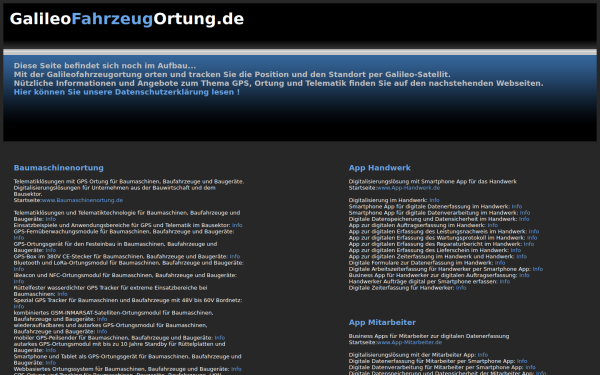
Task: Open Info for GPS-Ortungsgerät für den Festeinbau
Action: [51, 250]
